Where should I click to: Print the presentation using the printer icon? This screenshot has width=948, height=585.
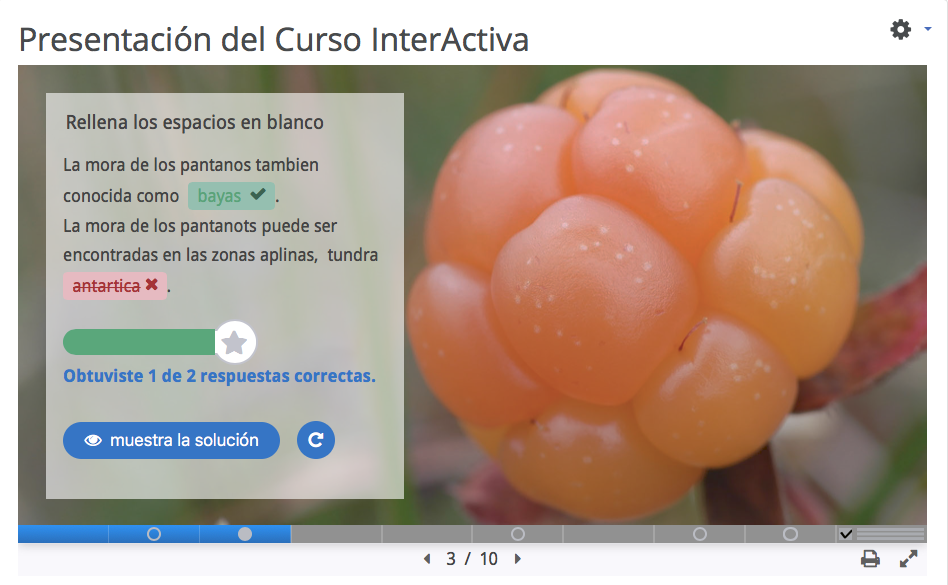[870, 559]
